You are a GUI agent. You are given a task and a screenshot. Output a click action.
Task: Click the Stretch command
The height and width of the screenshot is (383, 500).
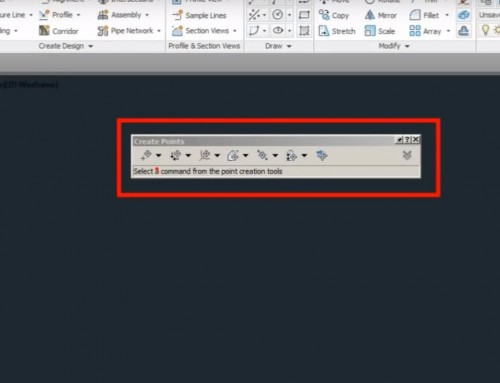(x=337, y=31)
